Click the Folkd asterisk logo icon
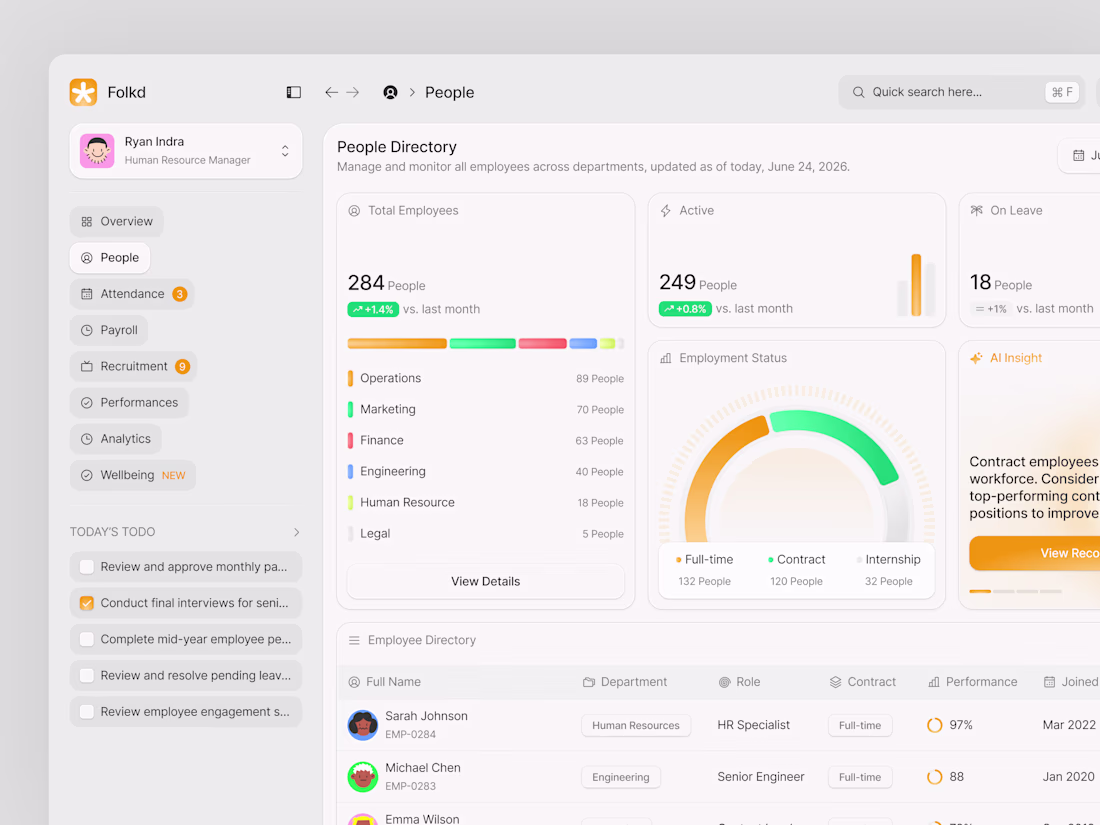This screenshot has height=825, width=1100. tap(83, 92)
